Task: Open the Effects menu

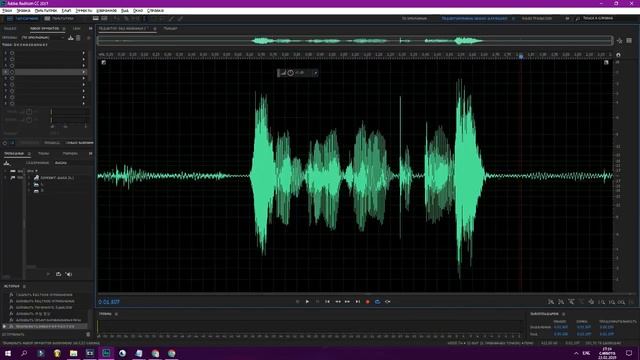Action: pyautogui.click(x=84, y=11)
